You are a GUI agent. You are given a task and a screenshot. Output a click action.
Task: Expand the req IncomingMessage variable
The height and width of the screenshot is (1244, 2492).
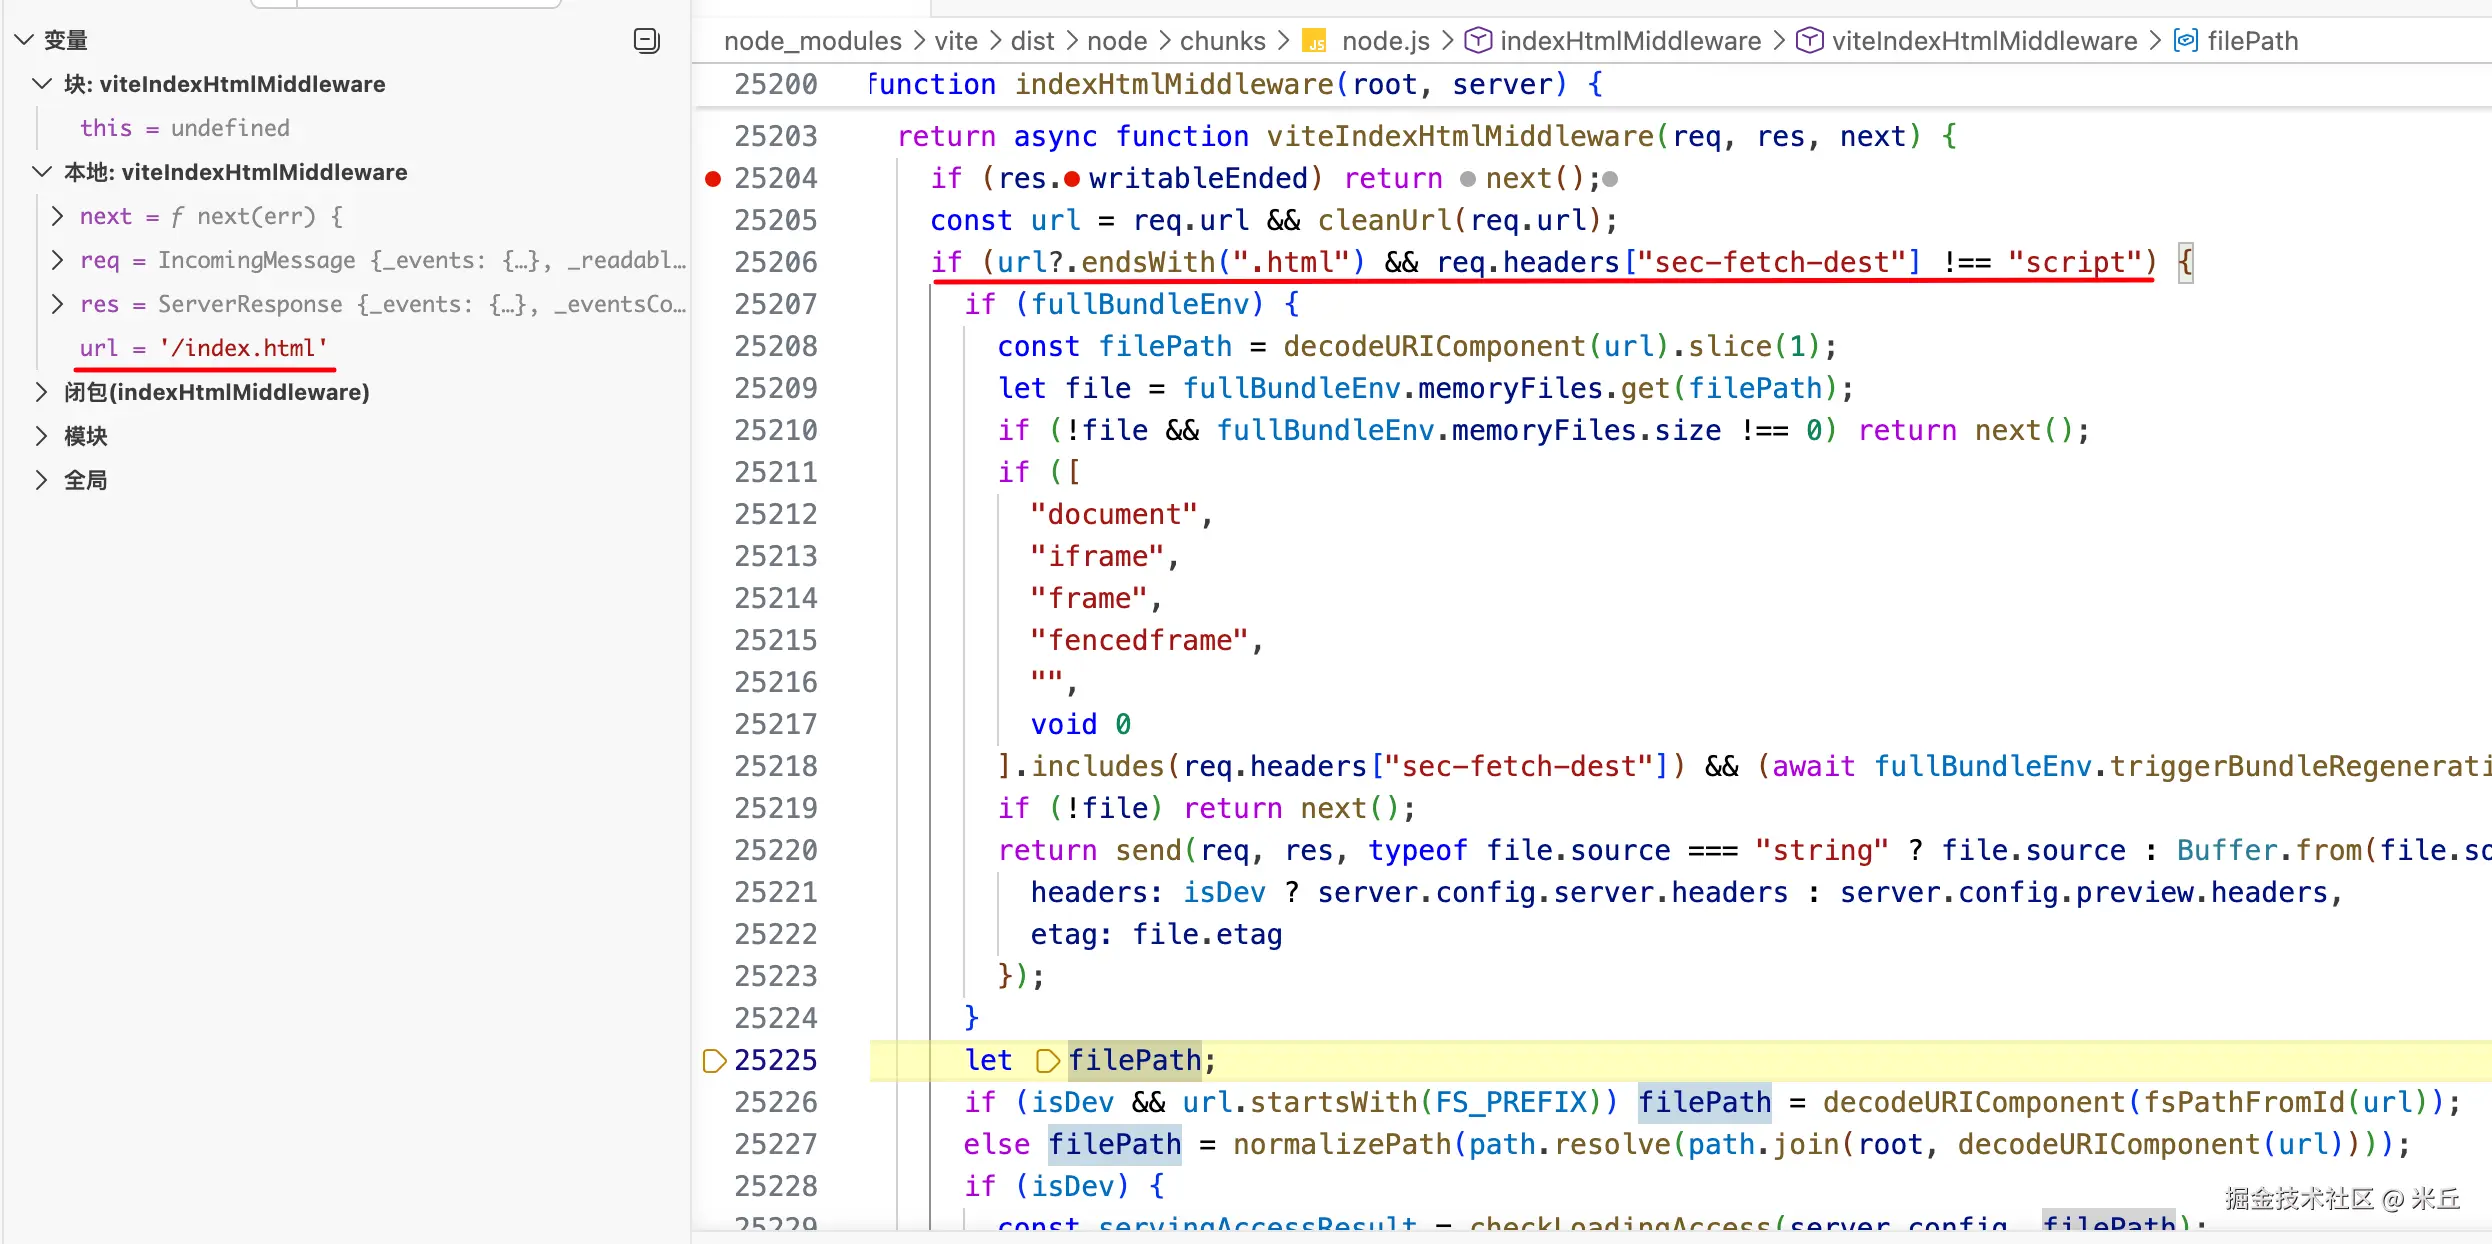point(57,260)
